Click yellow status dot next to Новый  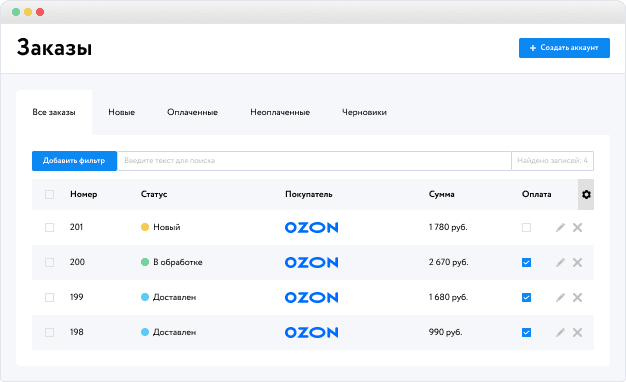[x=145, y=227]
